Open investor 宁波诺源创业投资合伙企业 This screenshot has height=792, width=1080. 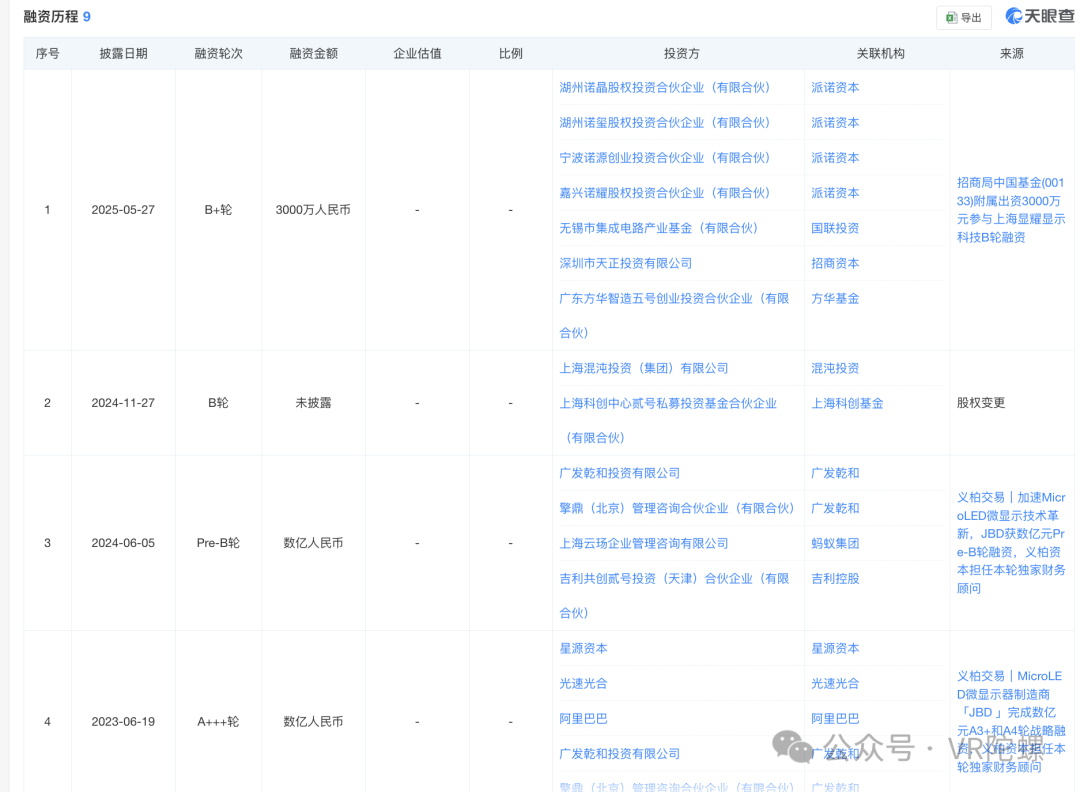[x=665, y=158]
